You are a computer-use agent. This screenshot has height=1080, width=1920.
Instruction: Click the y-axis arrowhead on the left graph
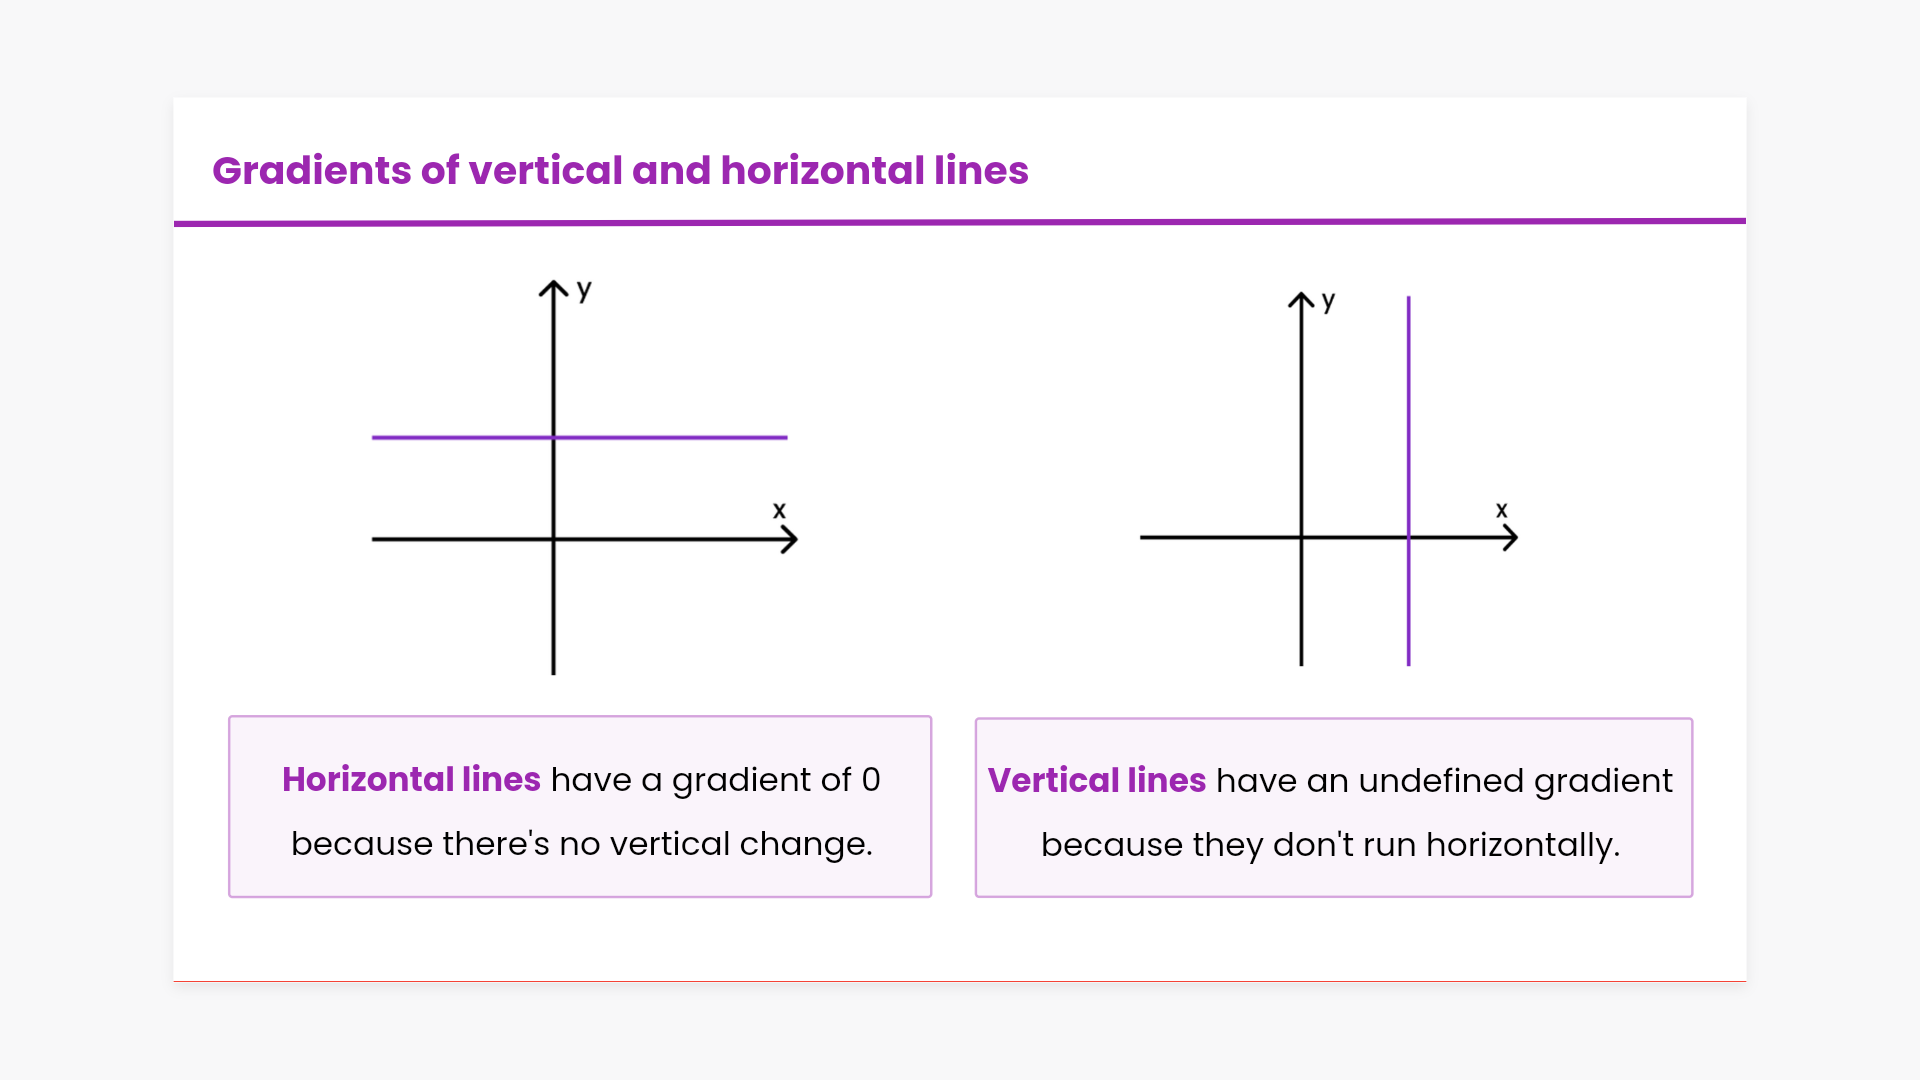[553, 285]
